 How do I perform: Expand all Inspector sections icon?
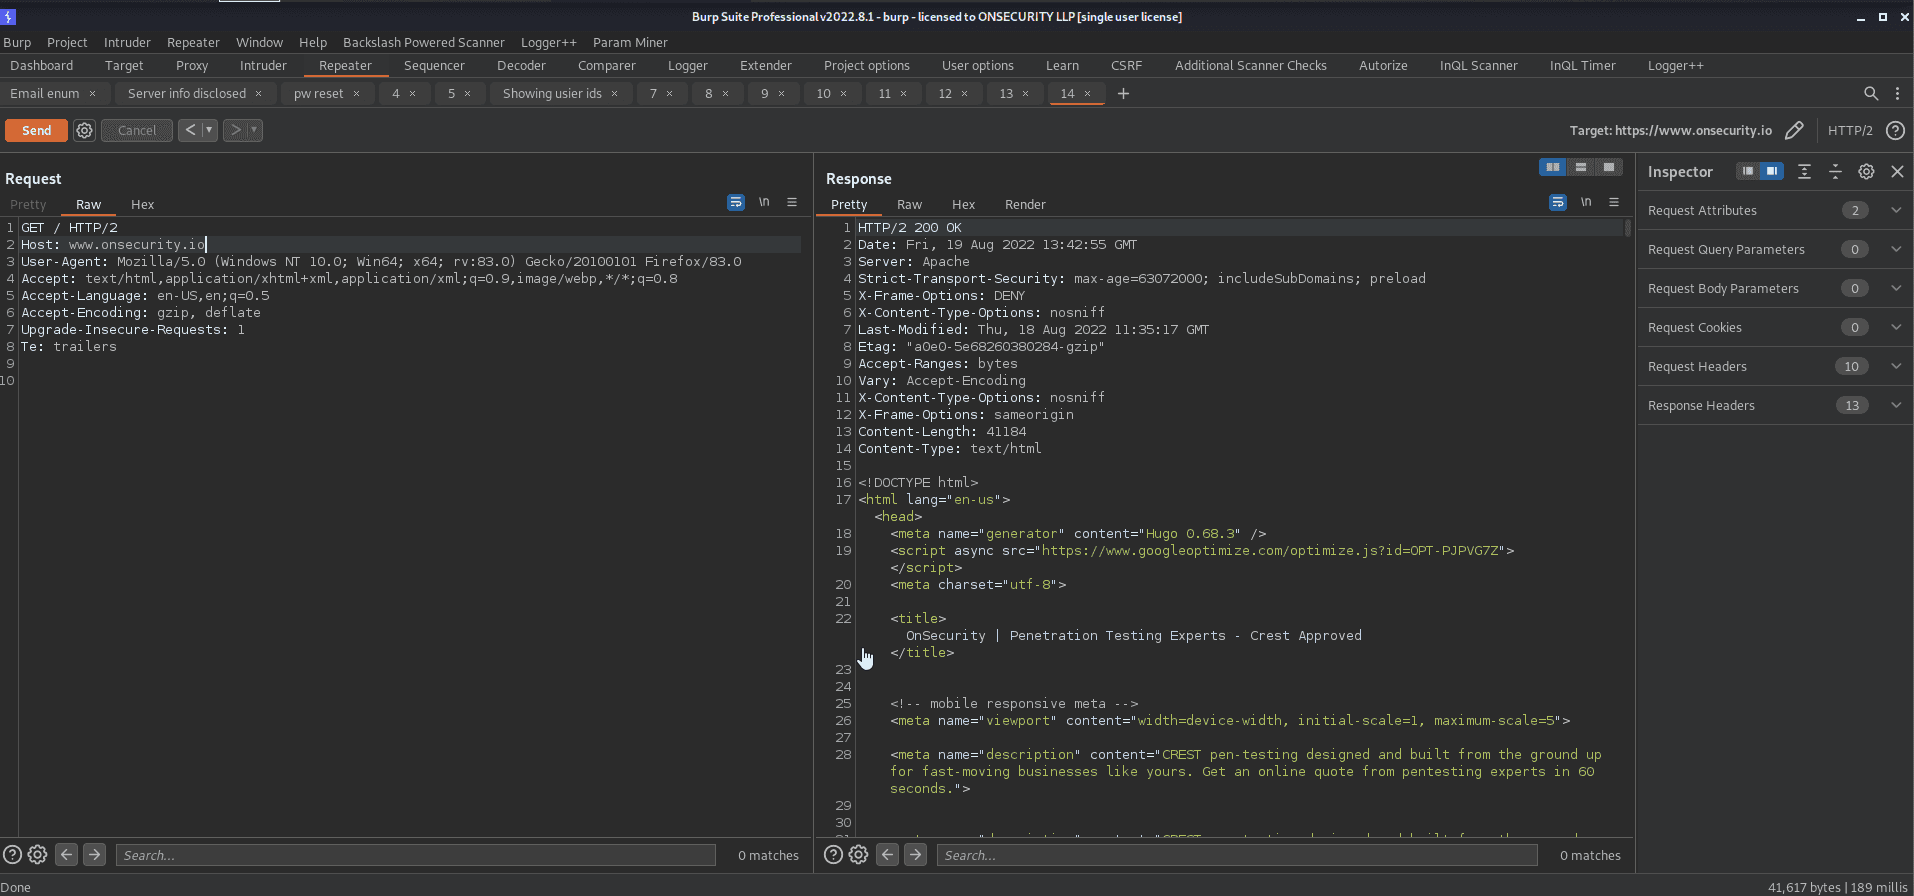tap(1804, 172)
